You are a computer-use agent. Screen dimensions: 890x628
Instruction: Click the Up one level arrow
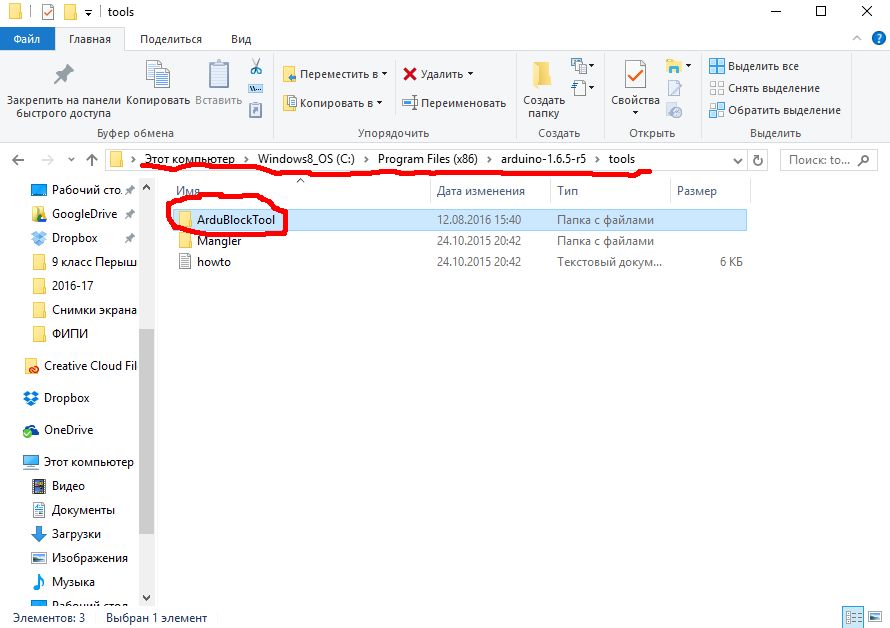click(x=92, y=160)
